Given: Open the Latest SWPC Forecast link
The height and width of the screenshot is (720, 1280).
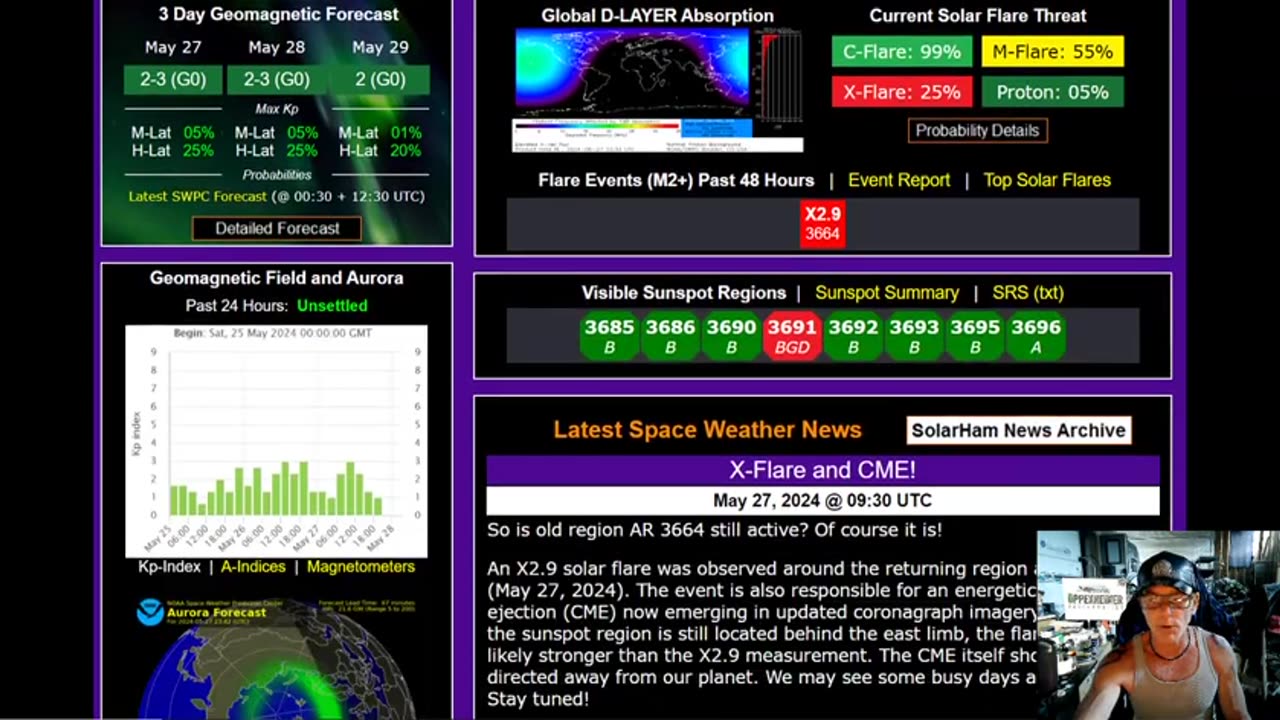Looking at the screenshot, I should coord(198,196).
